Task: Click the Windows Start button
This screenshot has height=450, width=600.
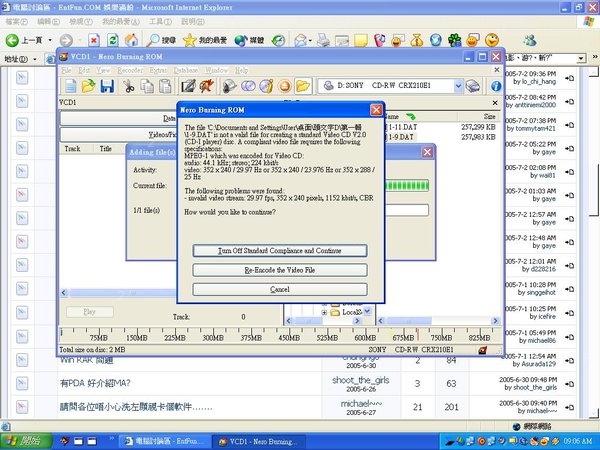Action: (26, 441)
